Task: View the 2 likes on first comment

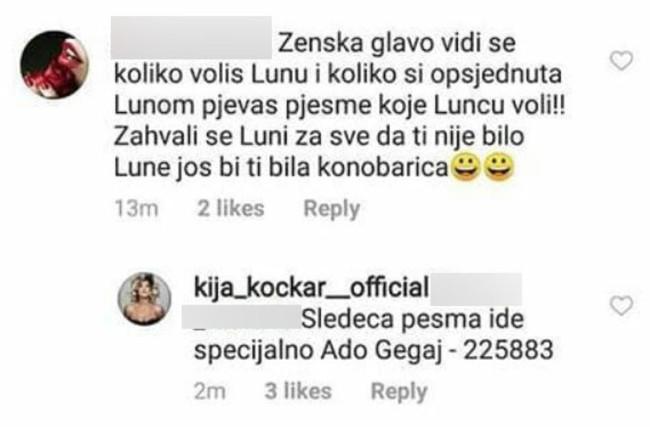Action: click(x=230, y=208)
